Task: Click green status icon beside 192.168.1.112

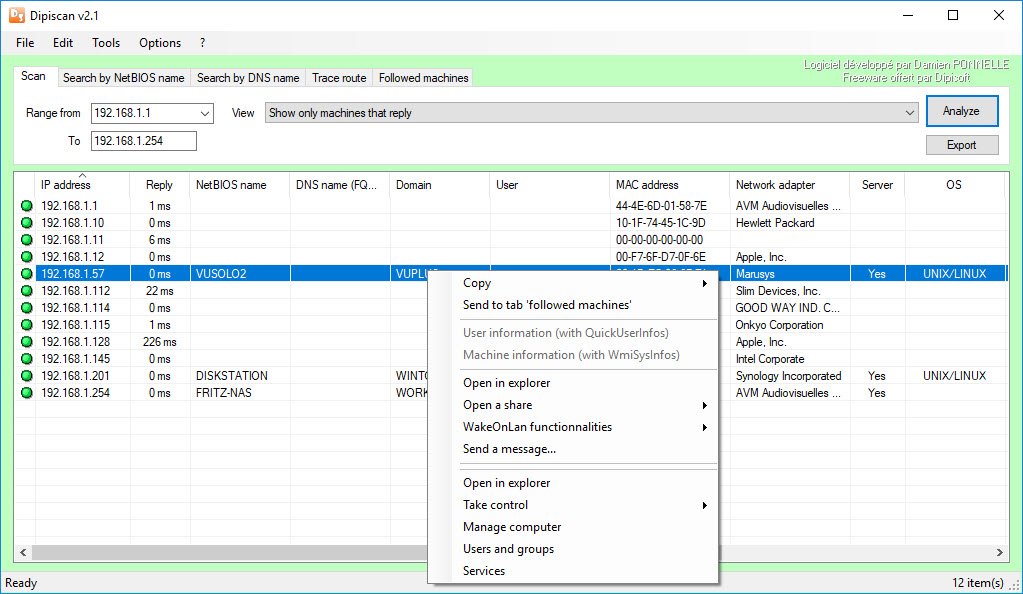Action: coord(27,291)
